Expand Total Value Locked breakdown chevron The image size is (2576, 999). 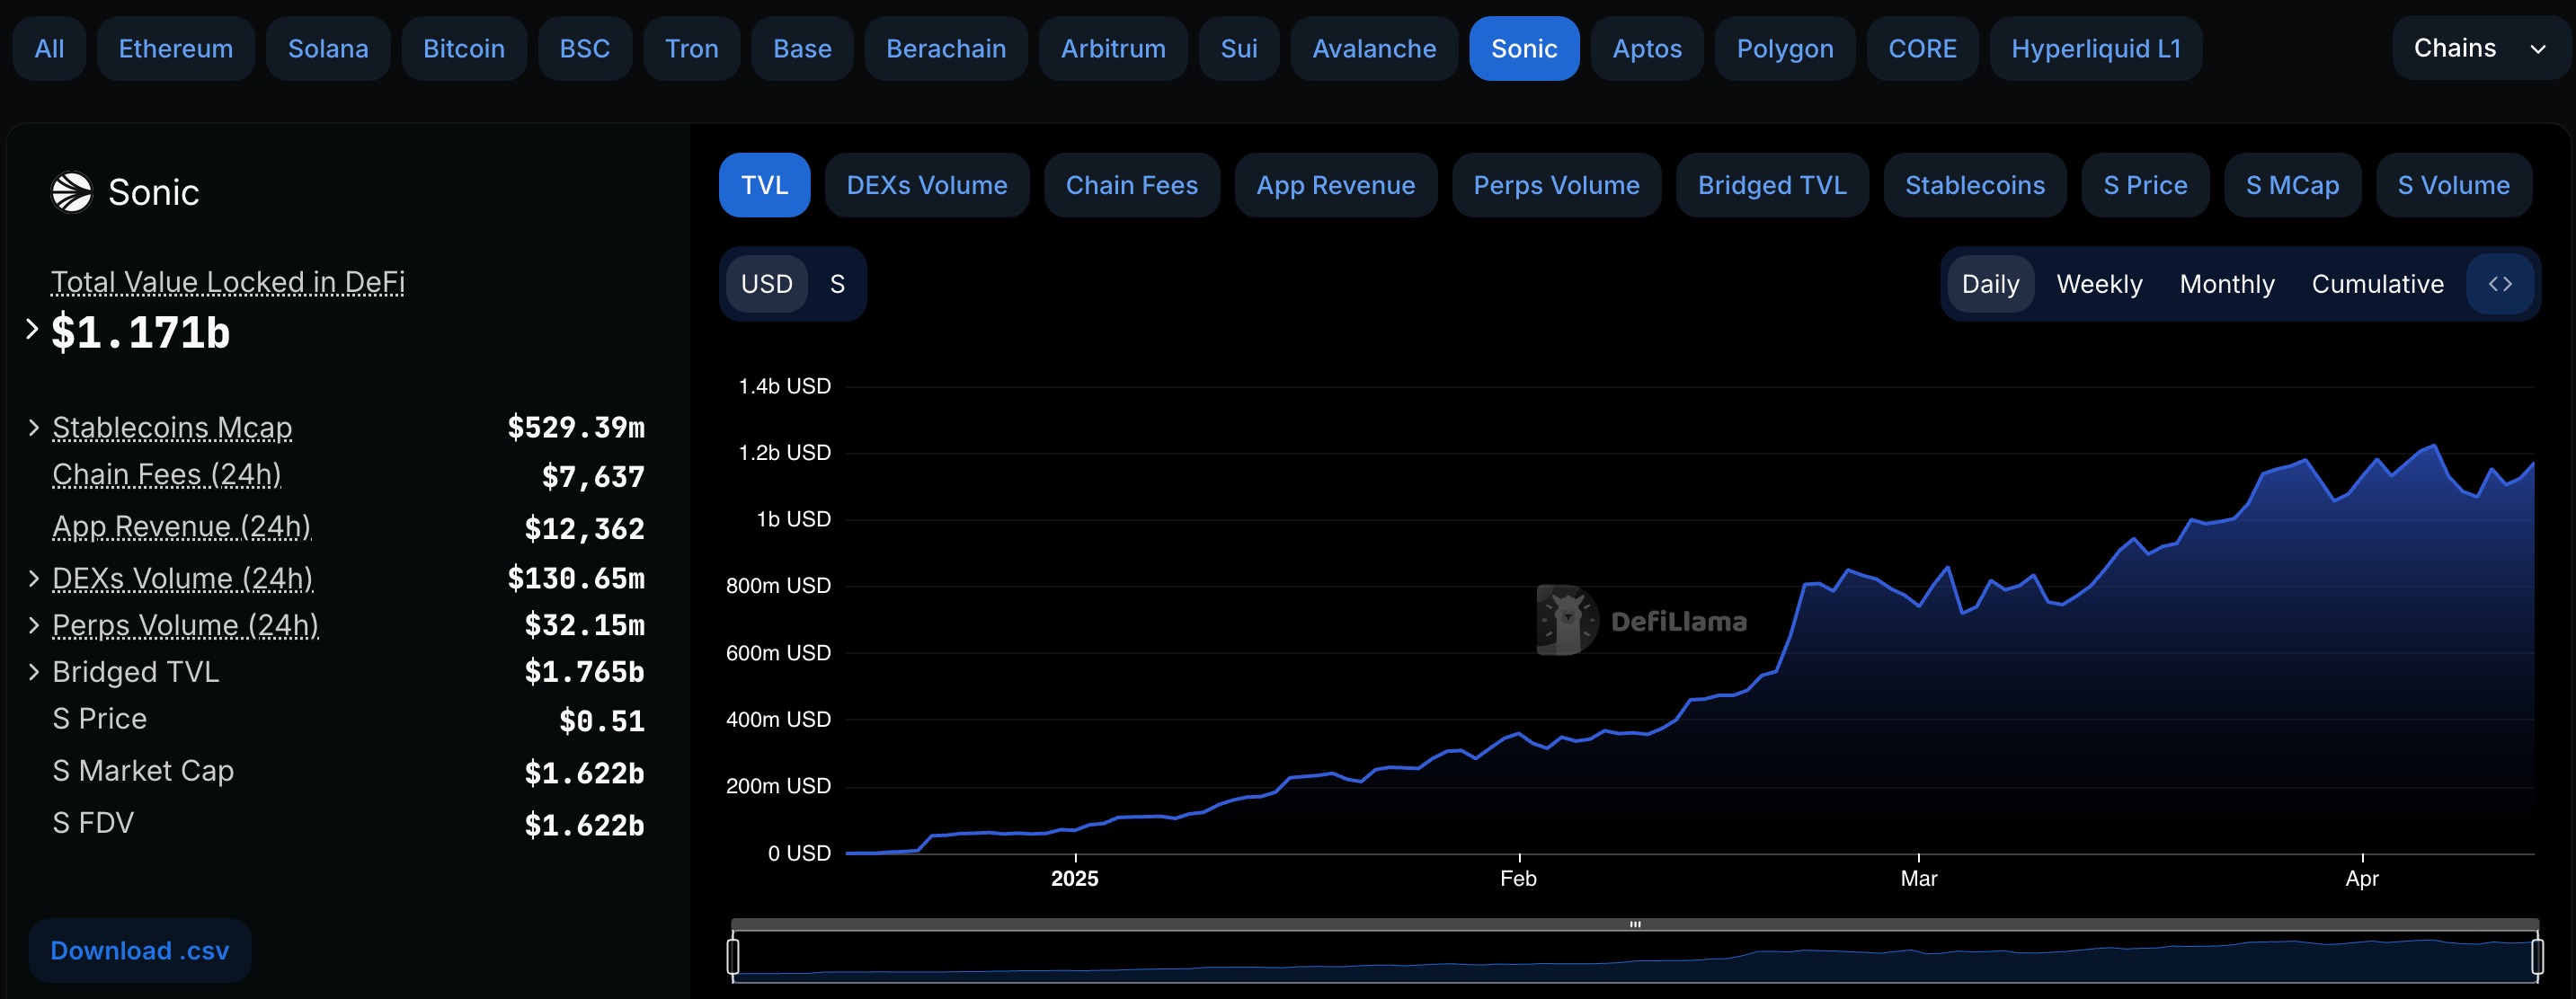pyautogui.click(x=32, y=329)
